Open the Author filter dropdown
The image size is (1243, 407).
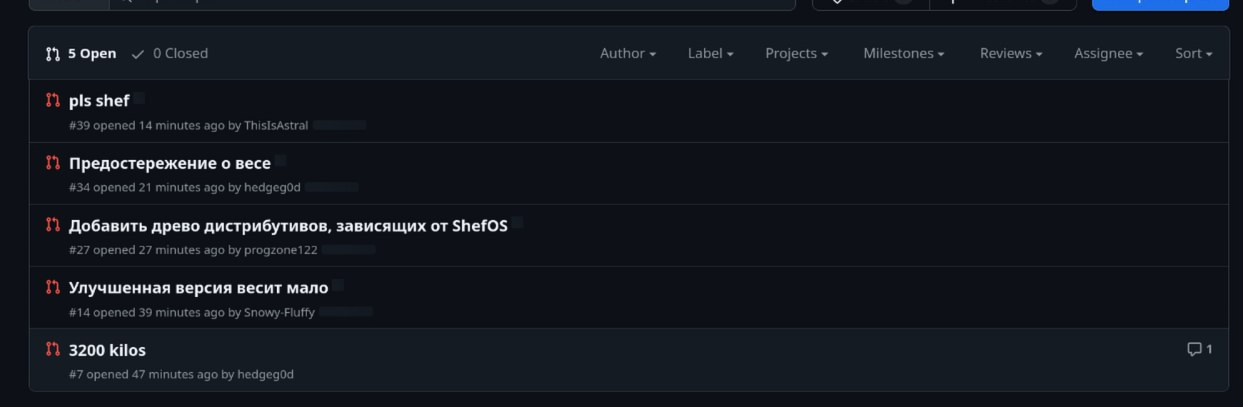tap(627, 53)
